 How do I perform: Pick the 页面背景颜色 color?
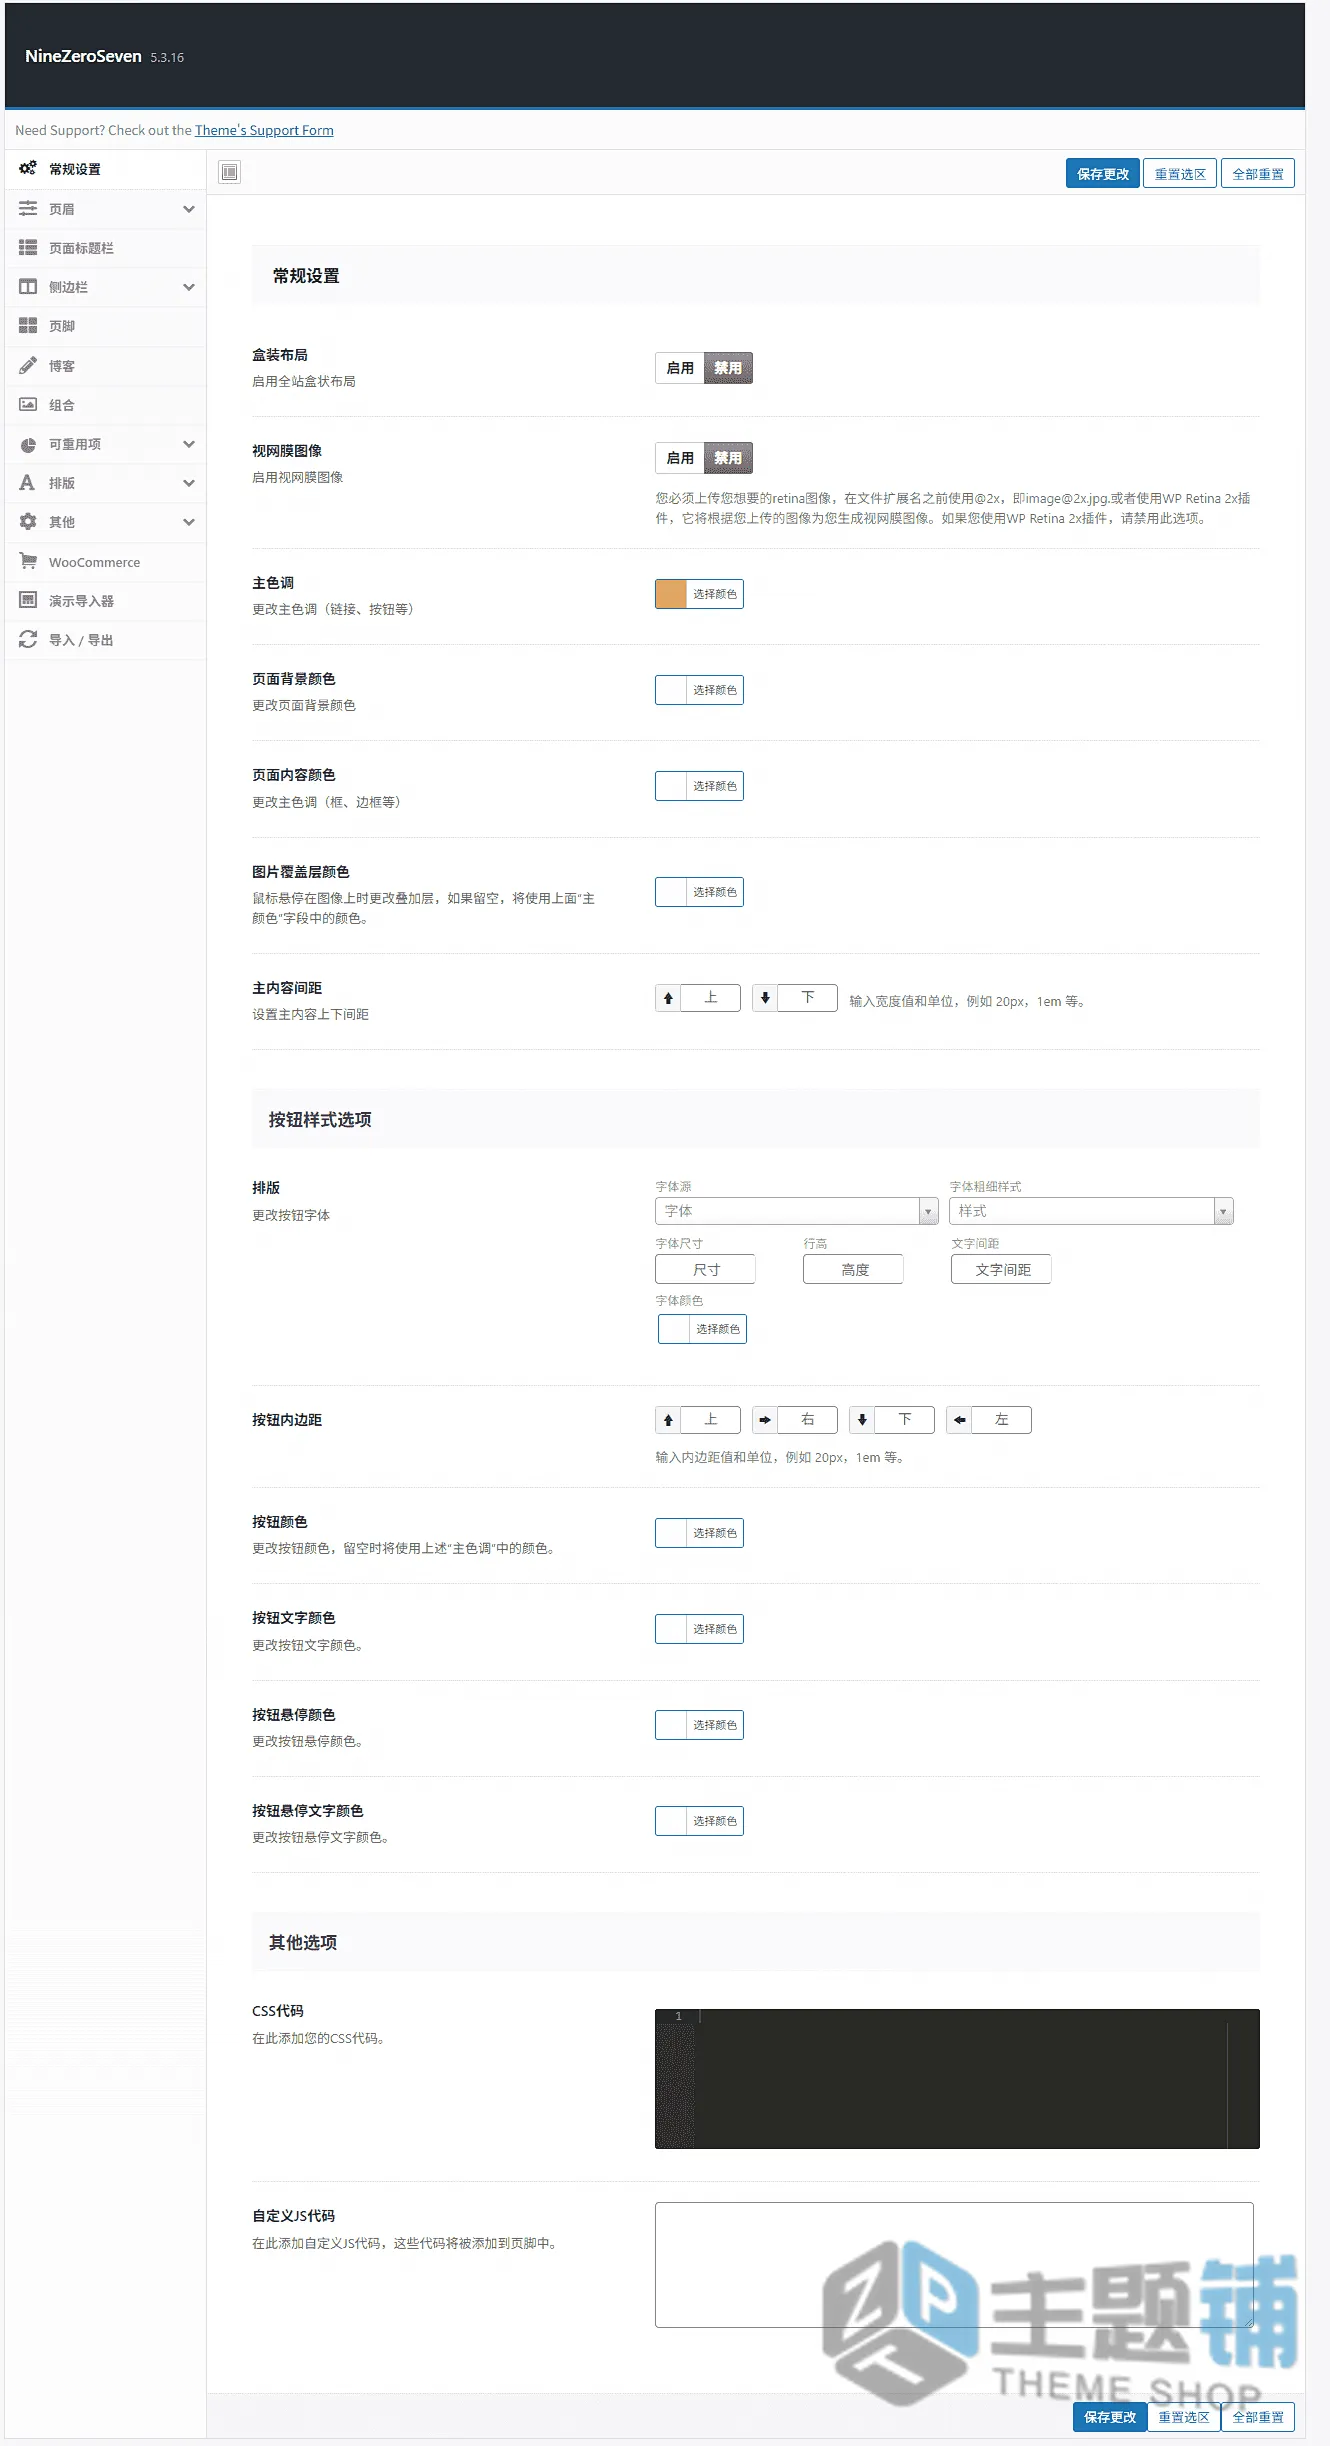[x=699, y=690]
